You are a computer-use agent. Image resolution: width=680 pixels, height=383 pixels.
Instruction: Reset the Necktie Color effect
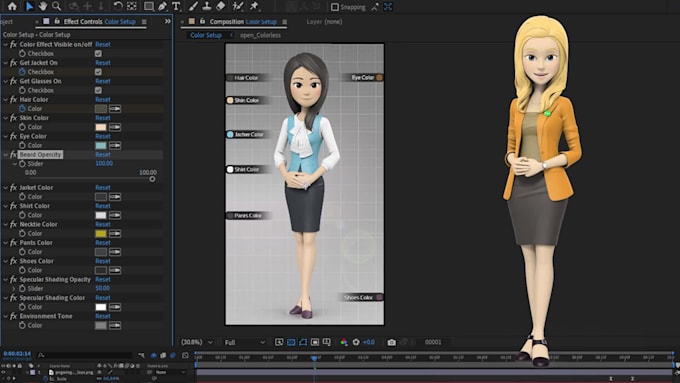pyautogui.click(x=103, y=224)
